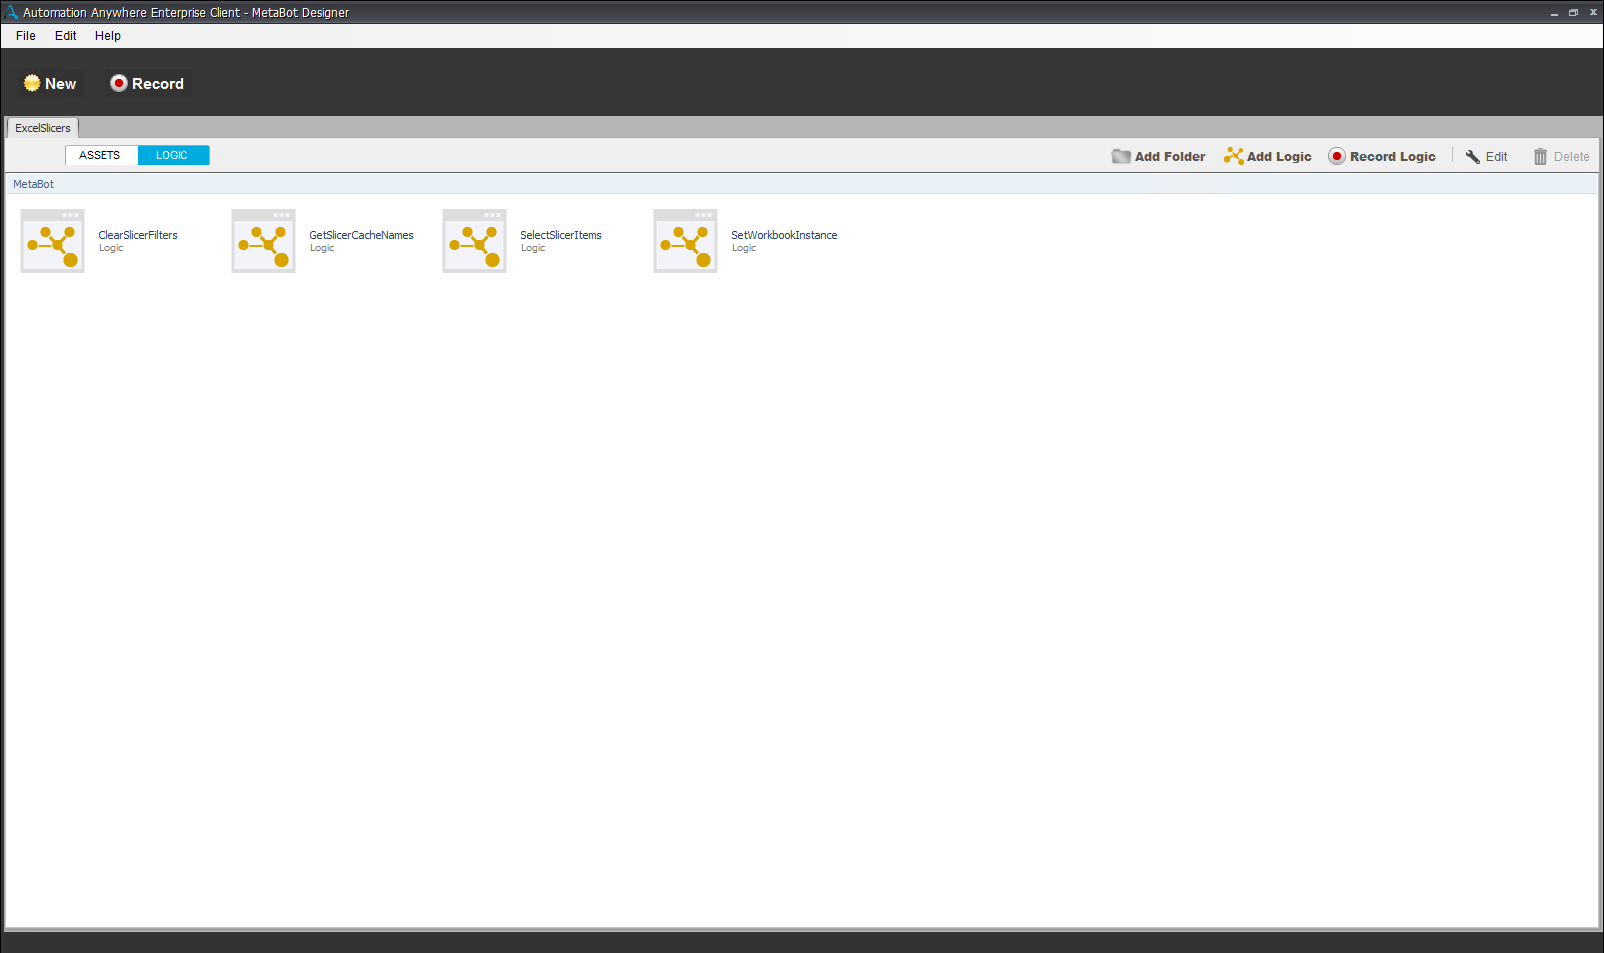The width and height of the screenshot is (1604, 953).
Task: Select the SetWorkbookInstance name text
Action: (784, 235)
